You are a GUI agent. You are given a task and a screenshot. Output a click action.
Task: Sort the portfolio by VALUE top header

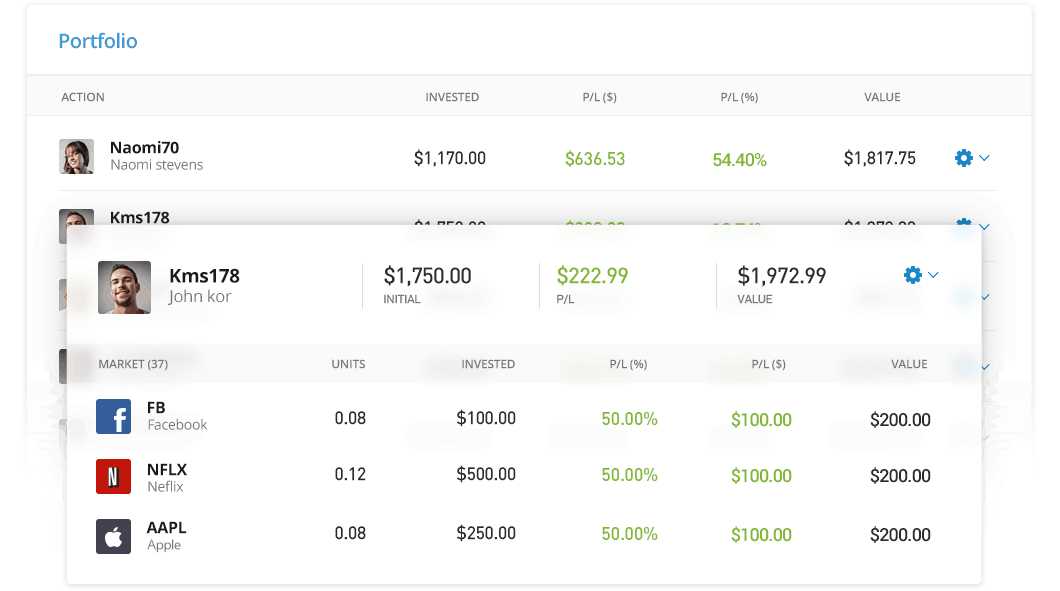click(882, 97)
